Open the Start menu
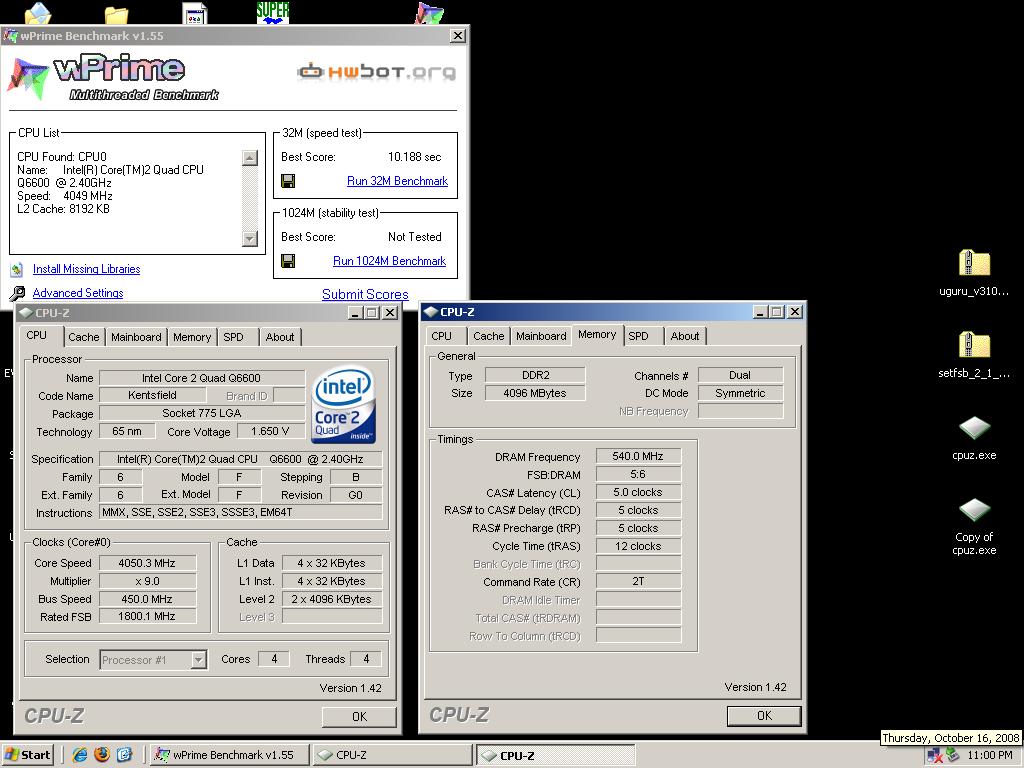This screenshot has width=1024, height=768. 27,755
